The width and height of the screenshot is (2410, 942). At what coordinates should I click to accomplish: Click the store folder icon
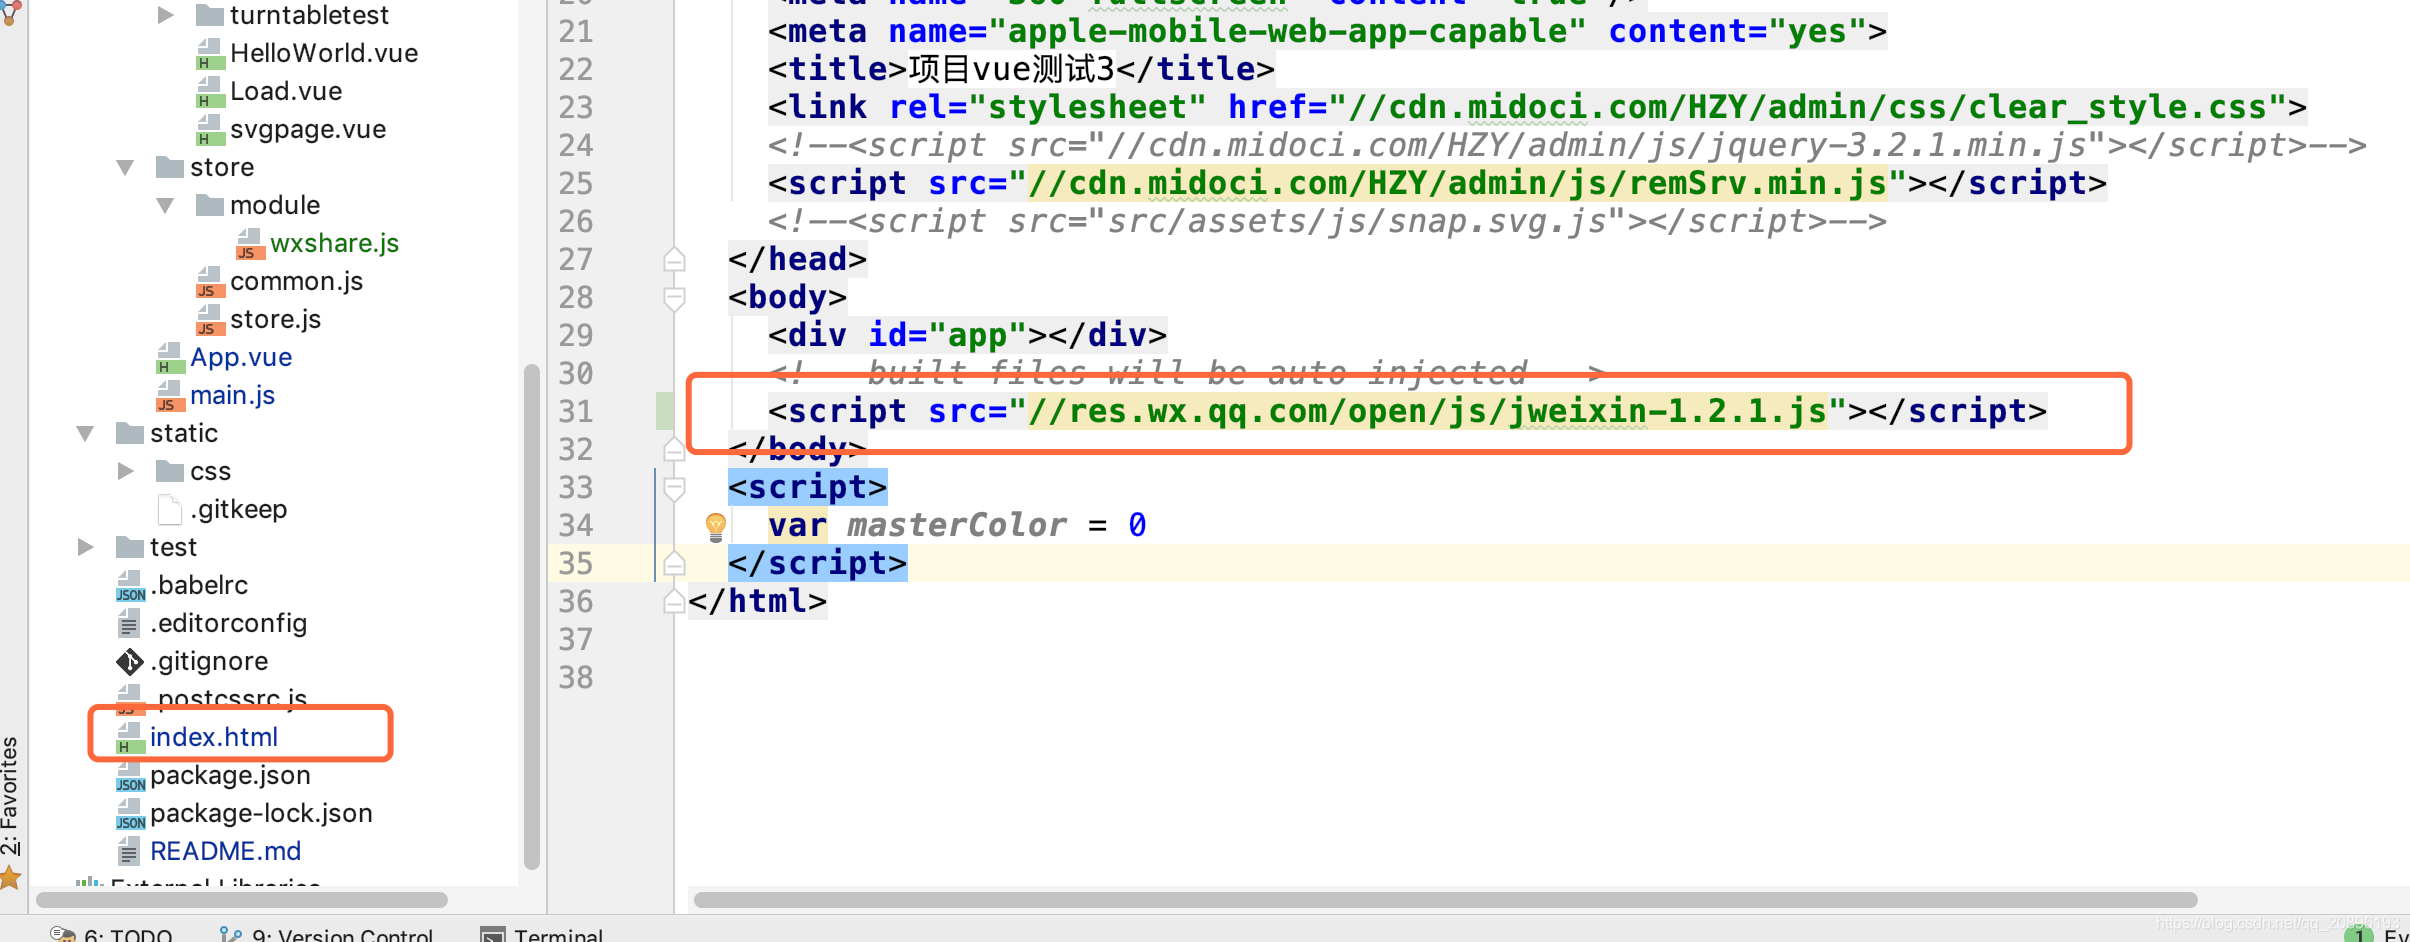(x=170, y=166)
